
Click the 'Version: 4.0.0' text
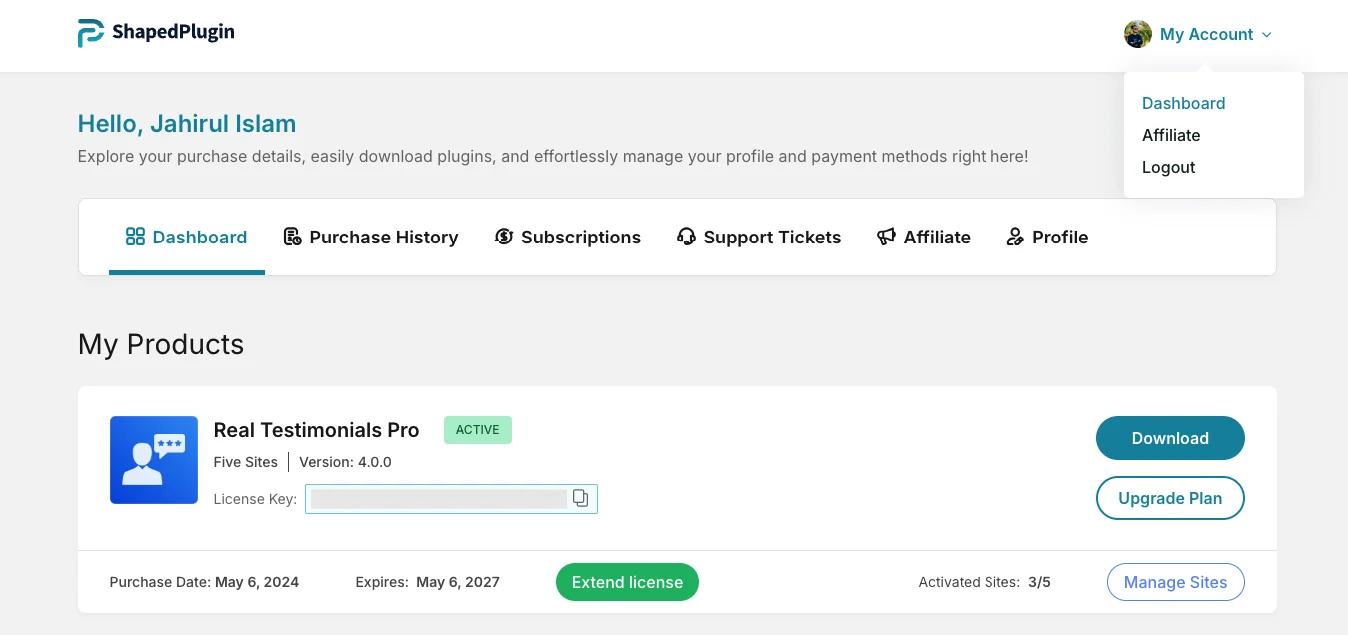tap(345, 462)
